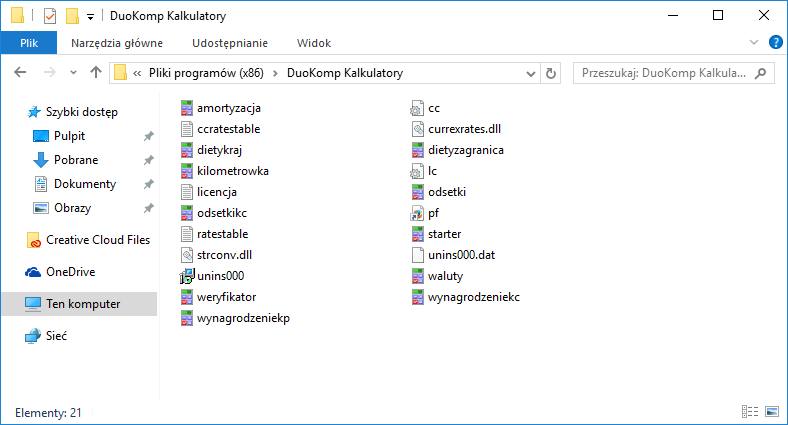This screenshot has height=425, width=788.
Task: Show hidden breadcrumb path levels
Action: pos(137,73)
